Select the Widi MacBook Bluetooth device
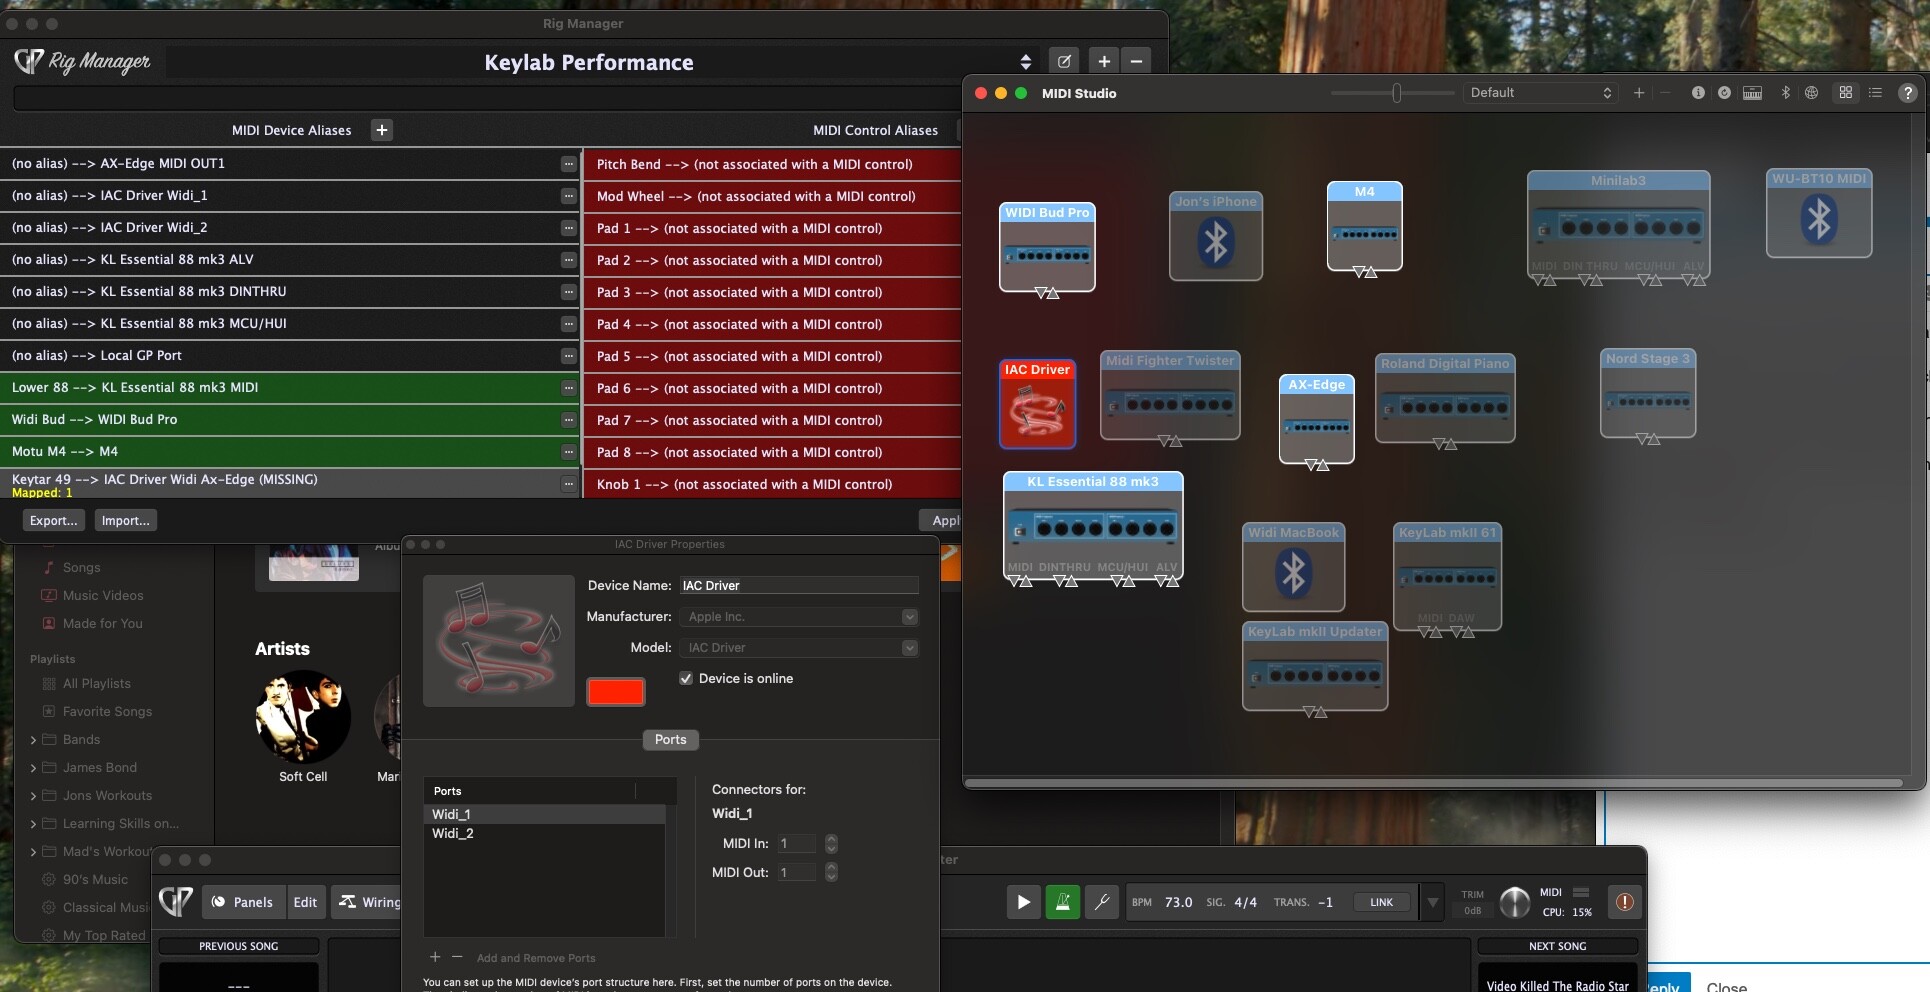The height and width of the screenshot is (992, 1930). (1294, 567)
